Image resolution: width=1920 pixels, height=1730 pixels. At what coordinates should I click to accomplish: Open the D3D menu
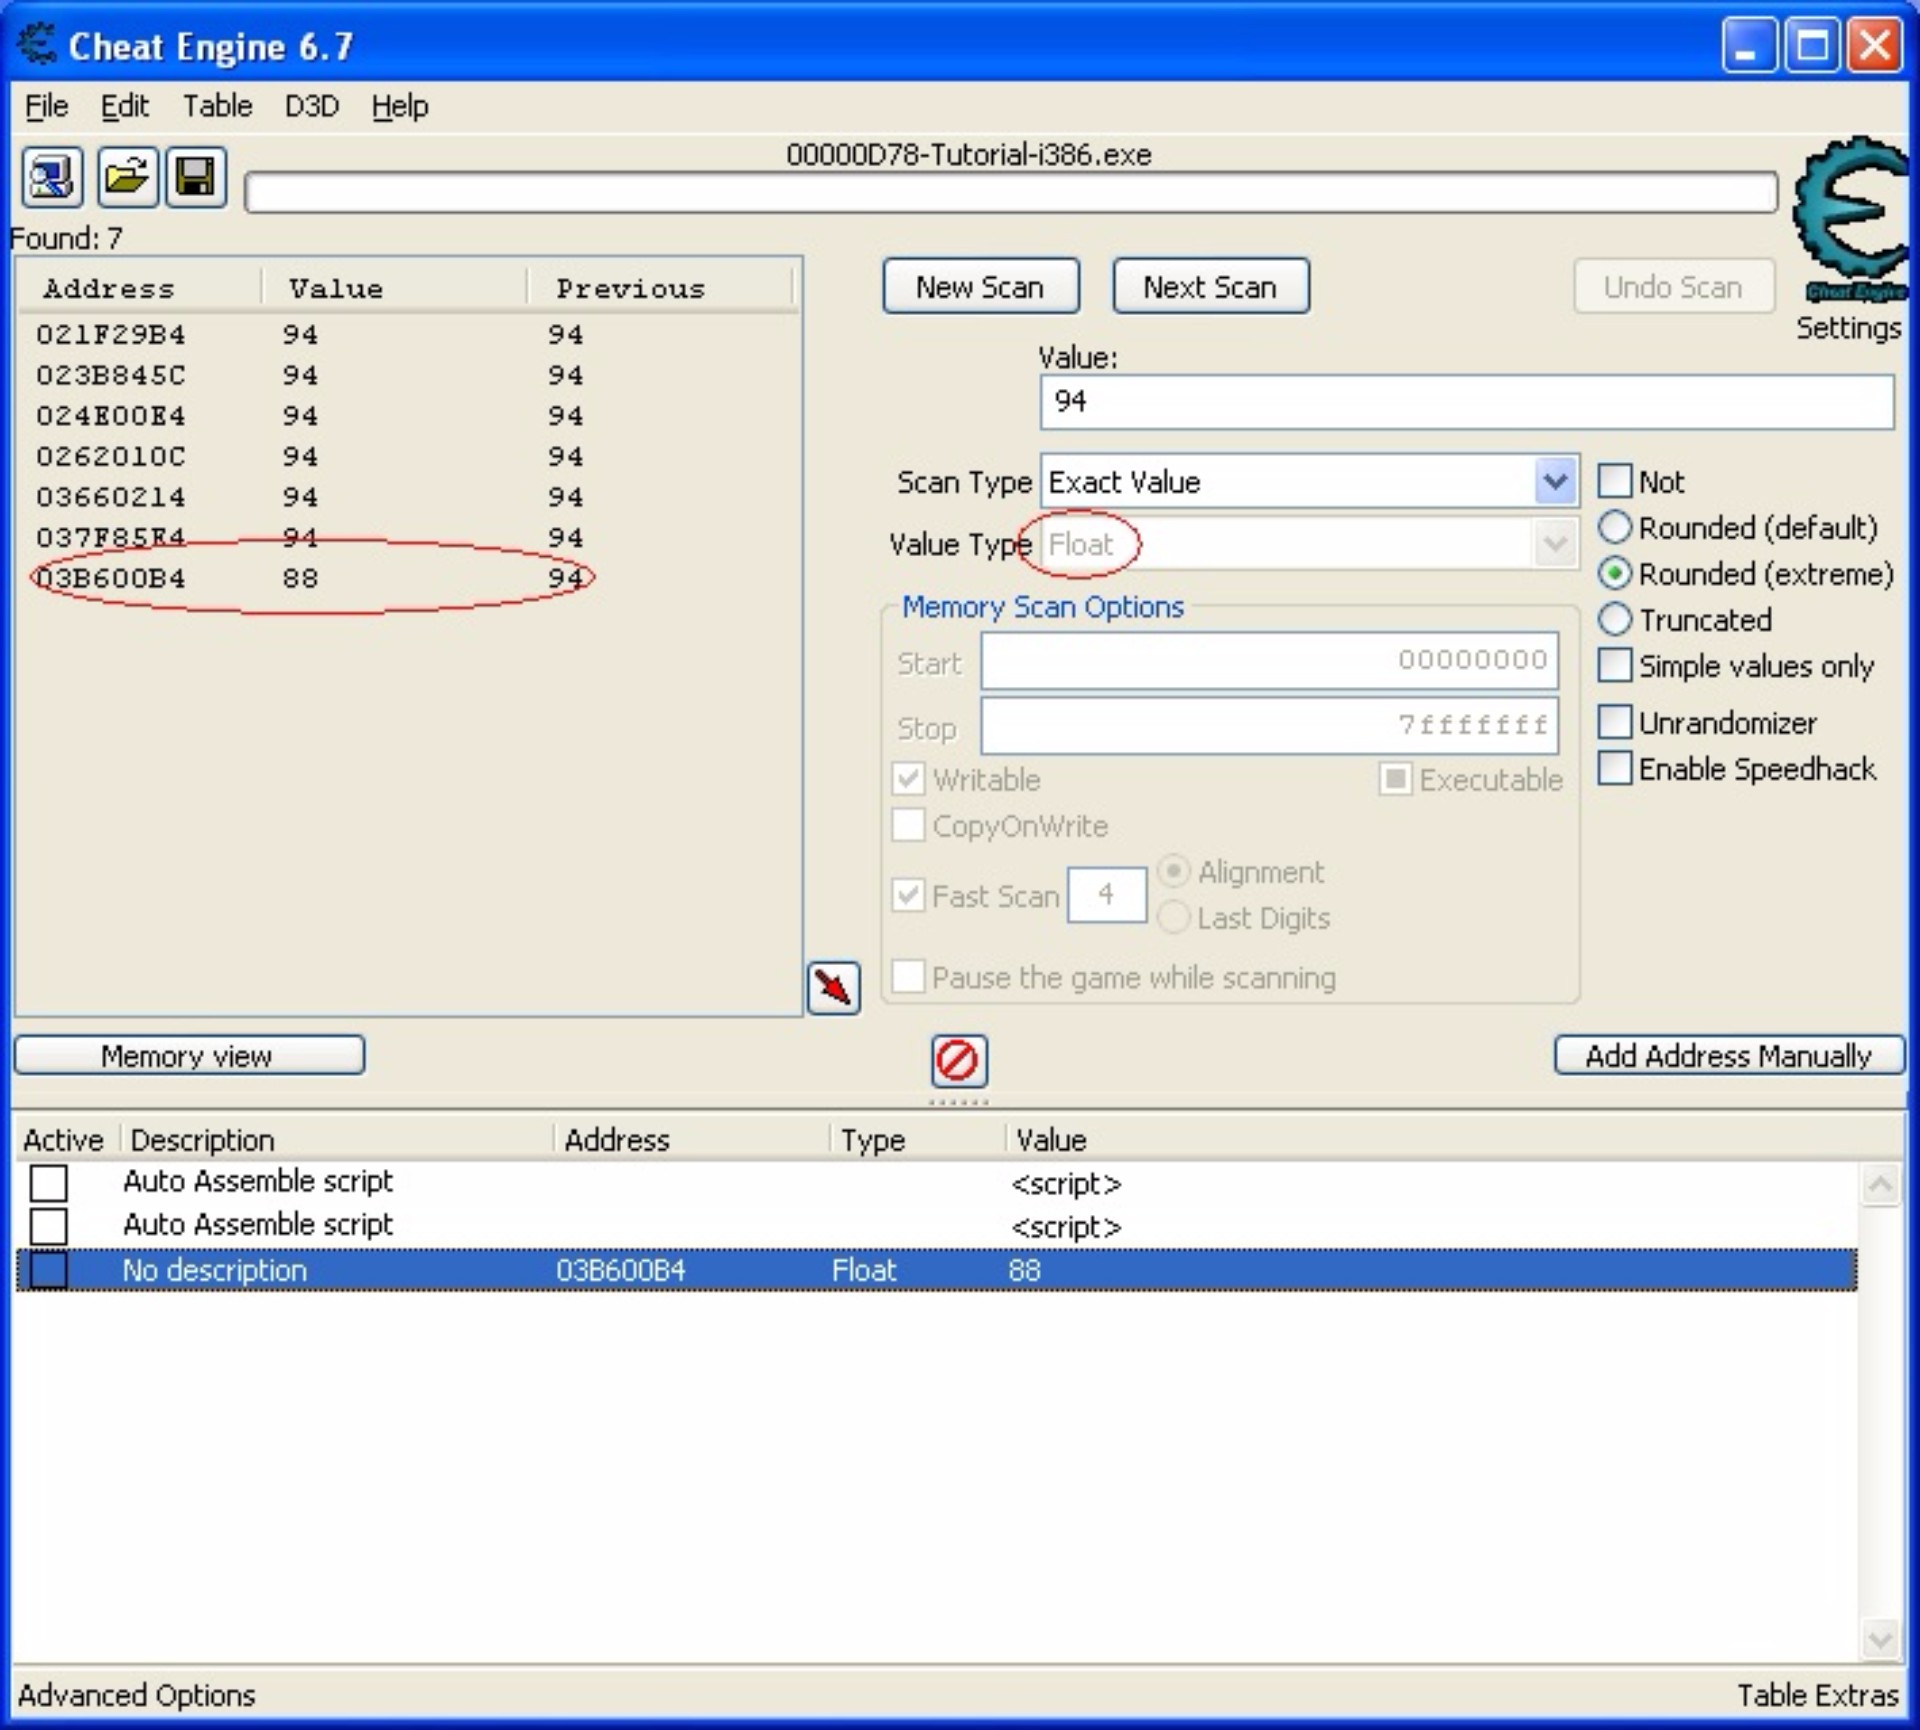tap(312, 106)
